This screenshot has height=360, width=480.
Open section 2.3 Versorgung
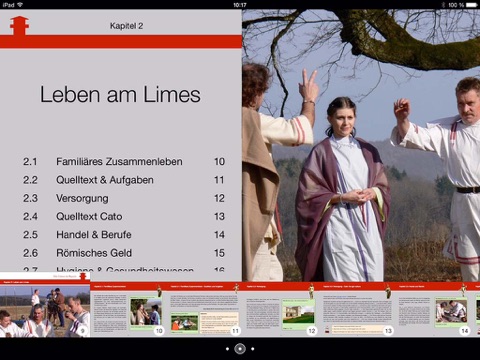[124, 198]
